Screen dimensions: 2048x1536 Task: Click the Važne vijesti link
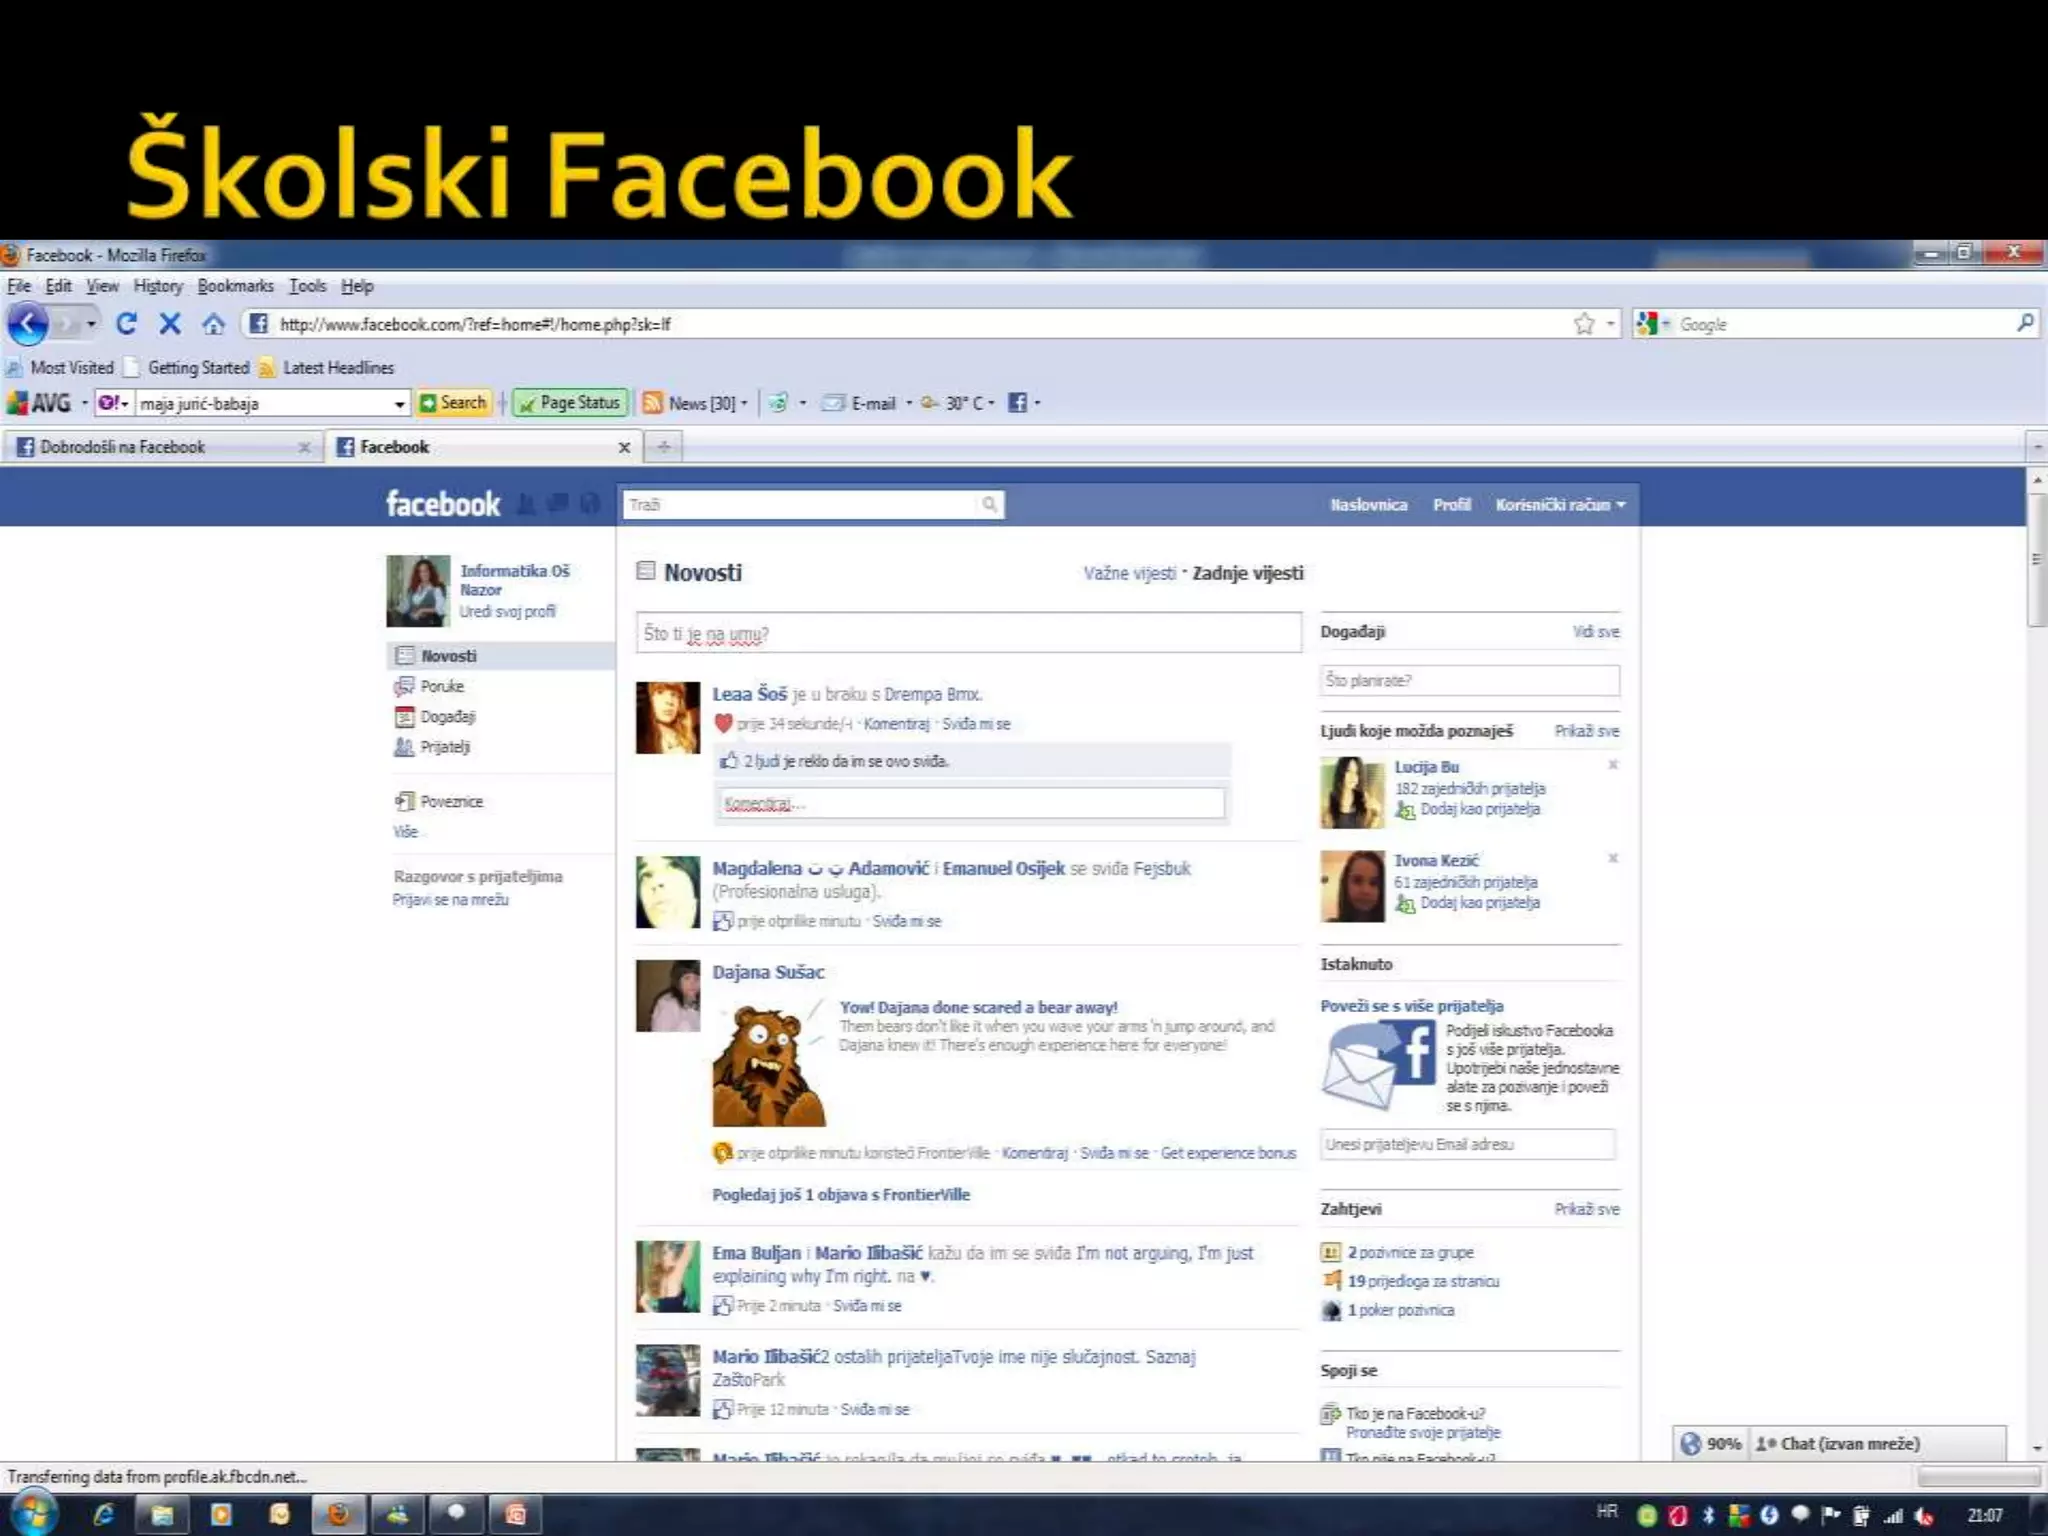(1129, 573)
